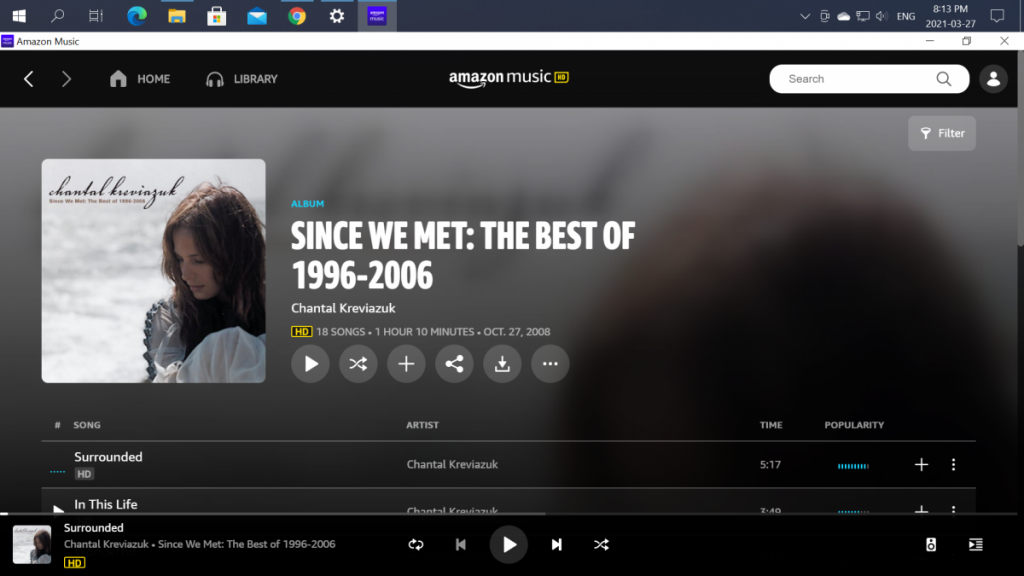The height and width of the screenshot is (576, 1024).
Task: Toggle repeat in the player bar
Action: pyautogui.click(x=416, y=545)
